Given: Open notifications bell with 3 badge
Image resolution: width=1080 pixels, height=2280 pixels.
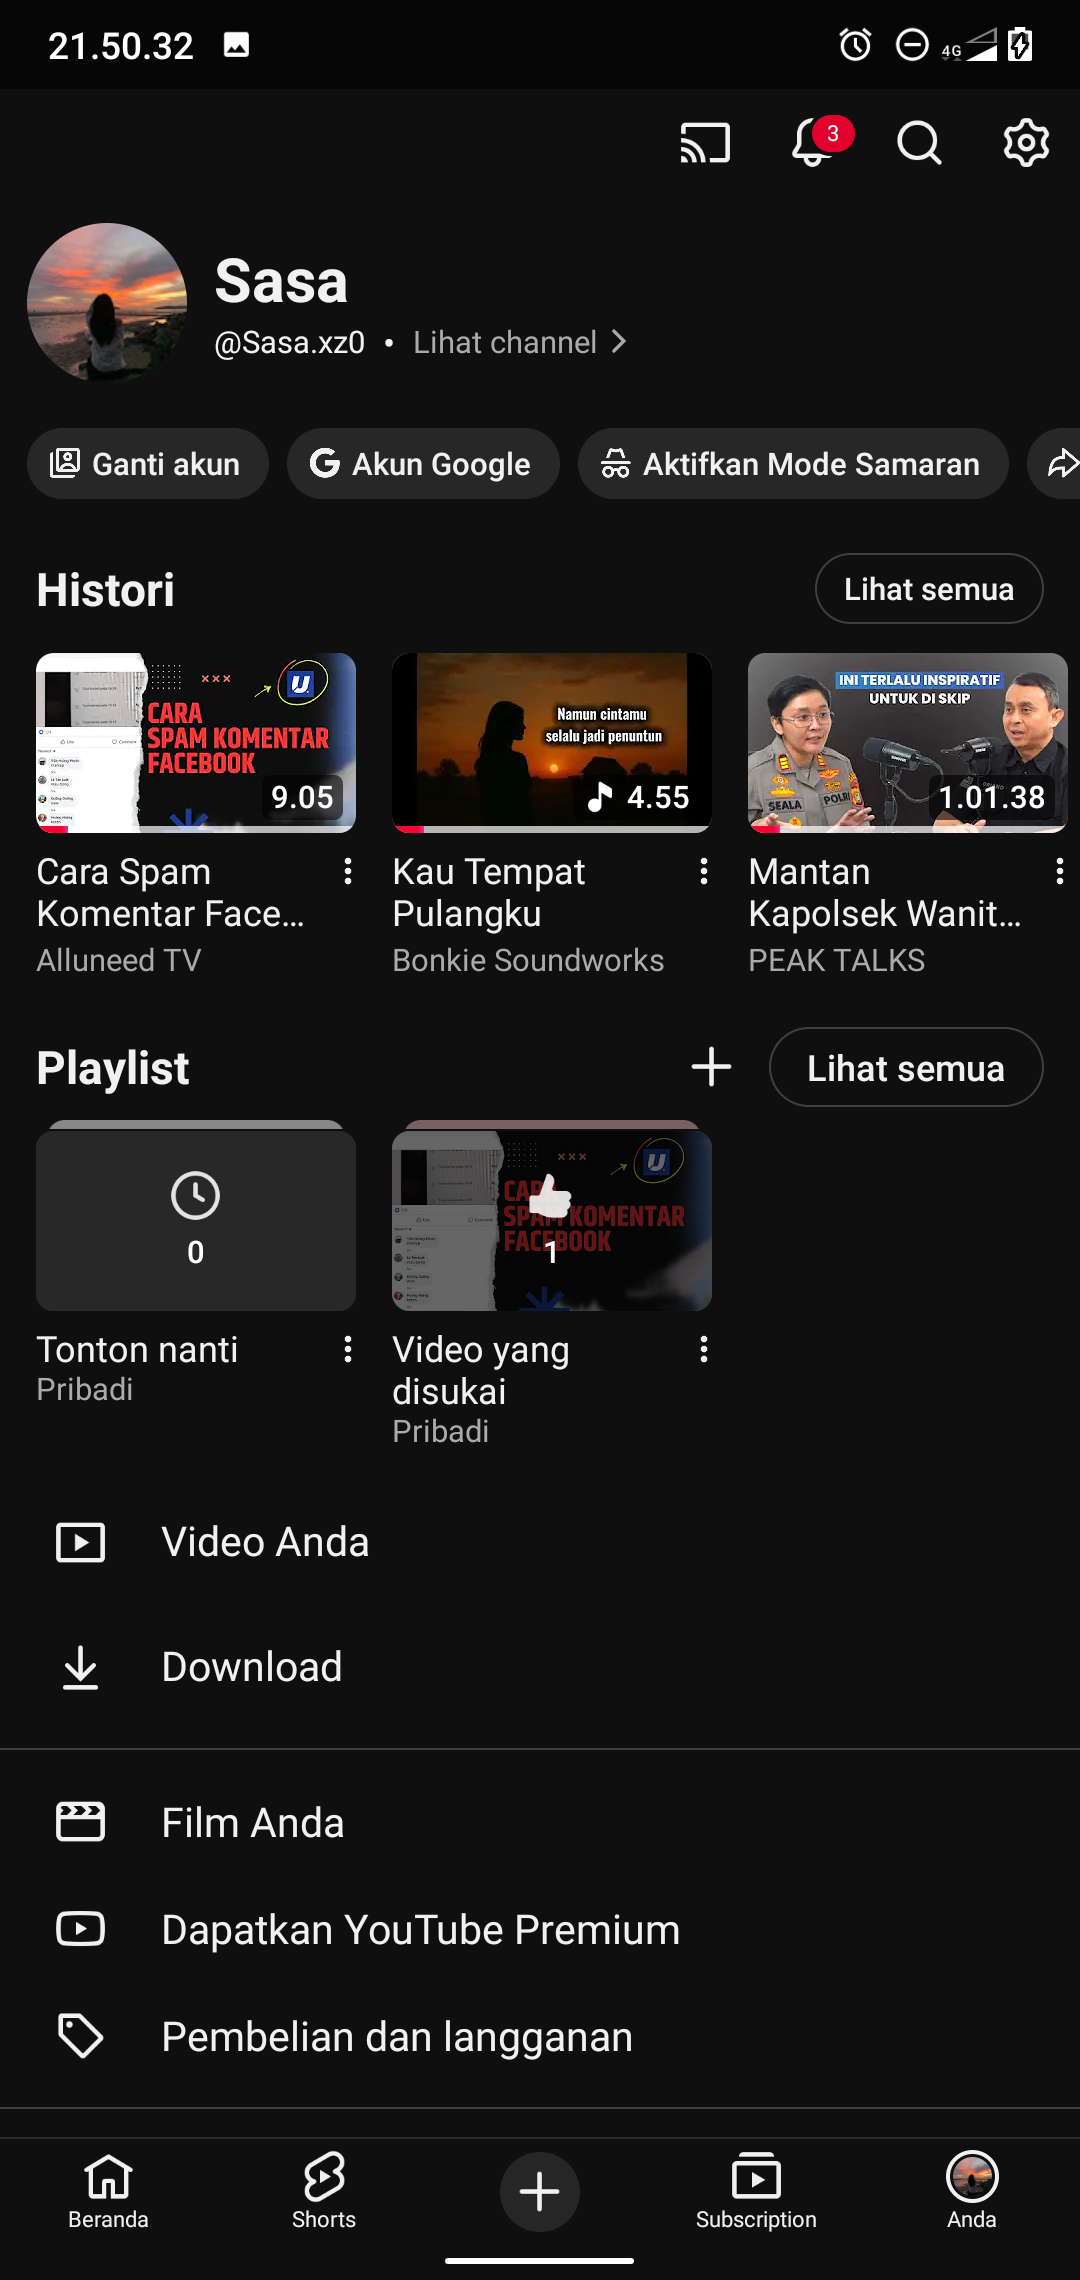Looking at the screenshot, I should coord(814,143).
